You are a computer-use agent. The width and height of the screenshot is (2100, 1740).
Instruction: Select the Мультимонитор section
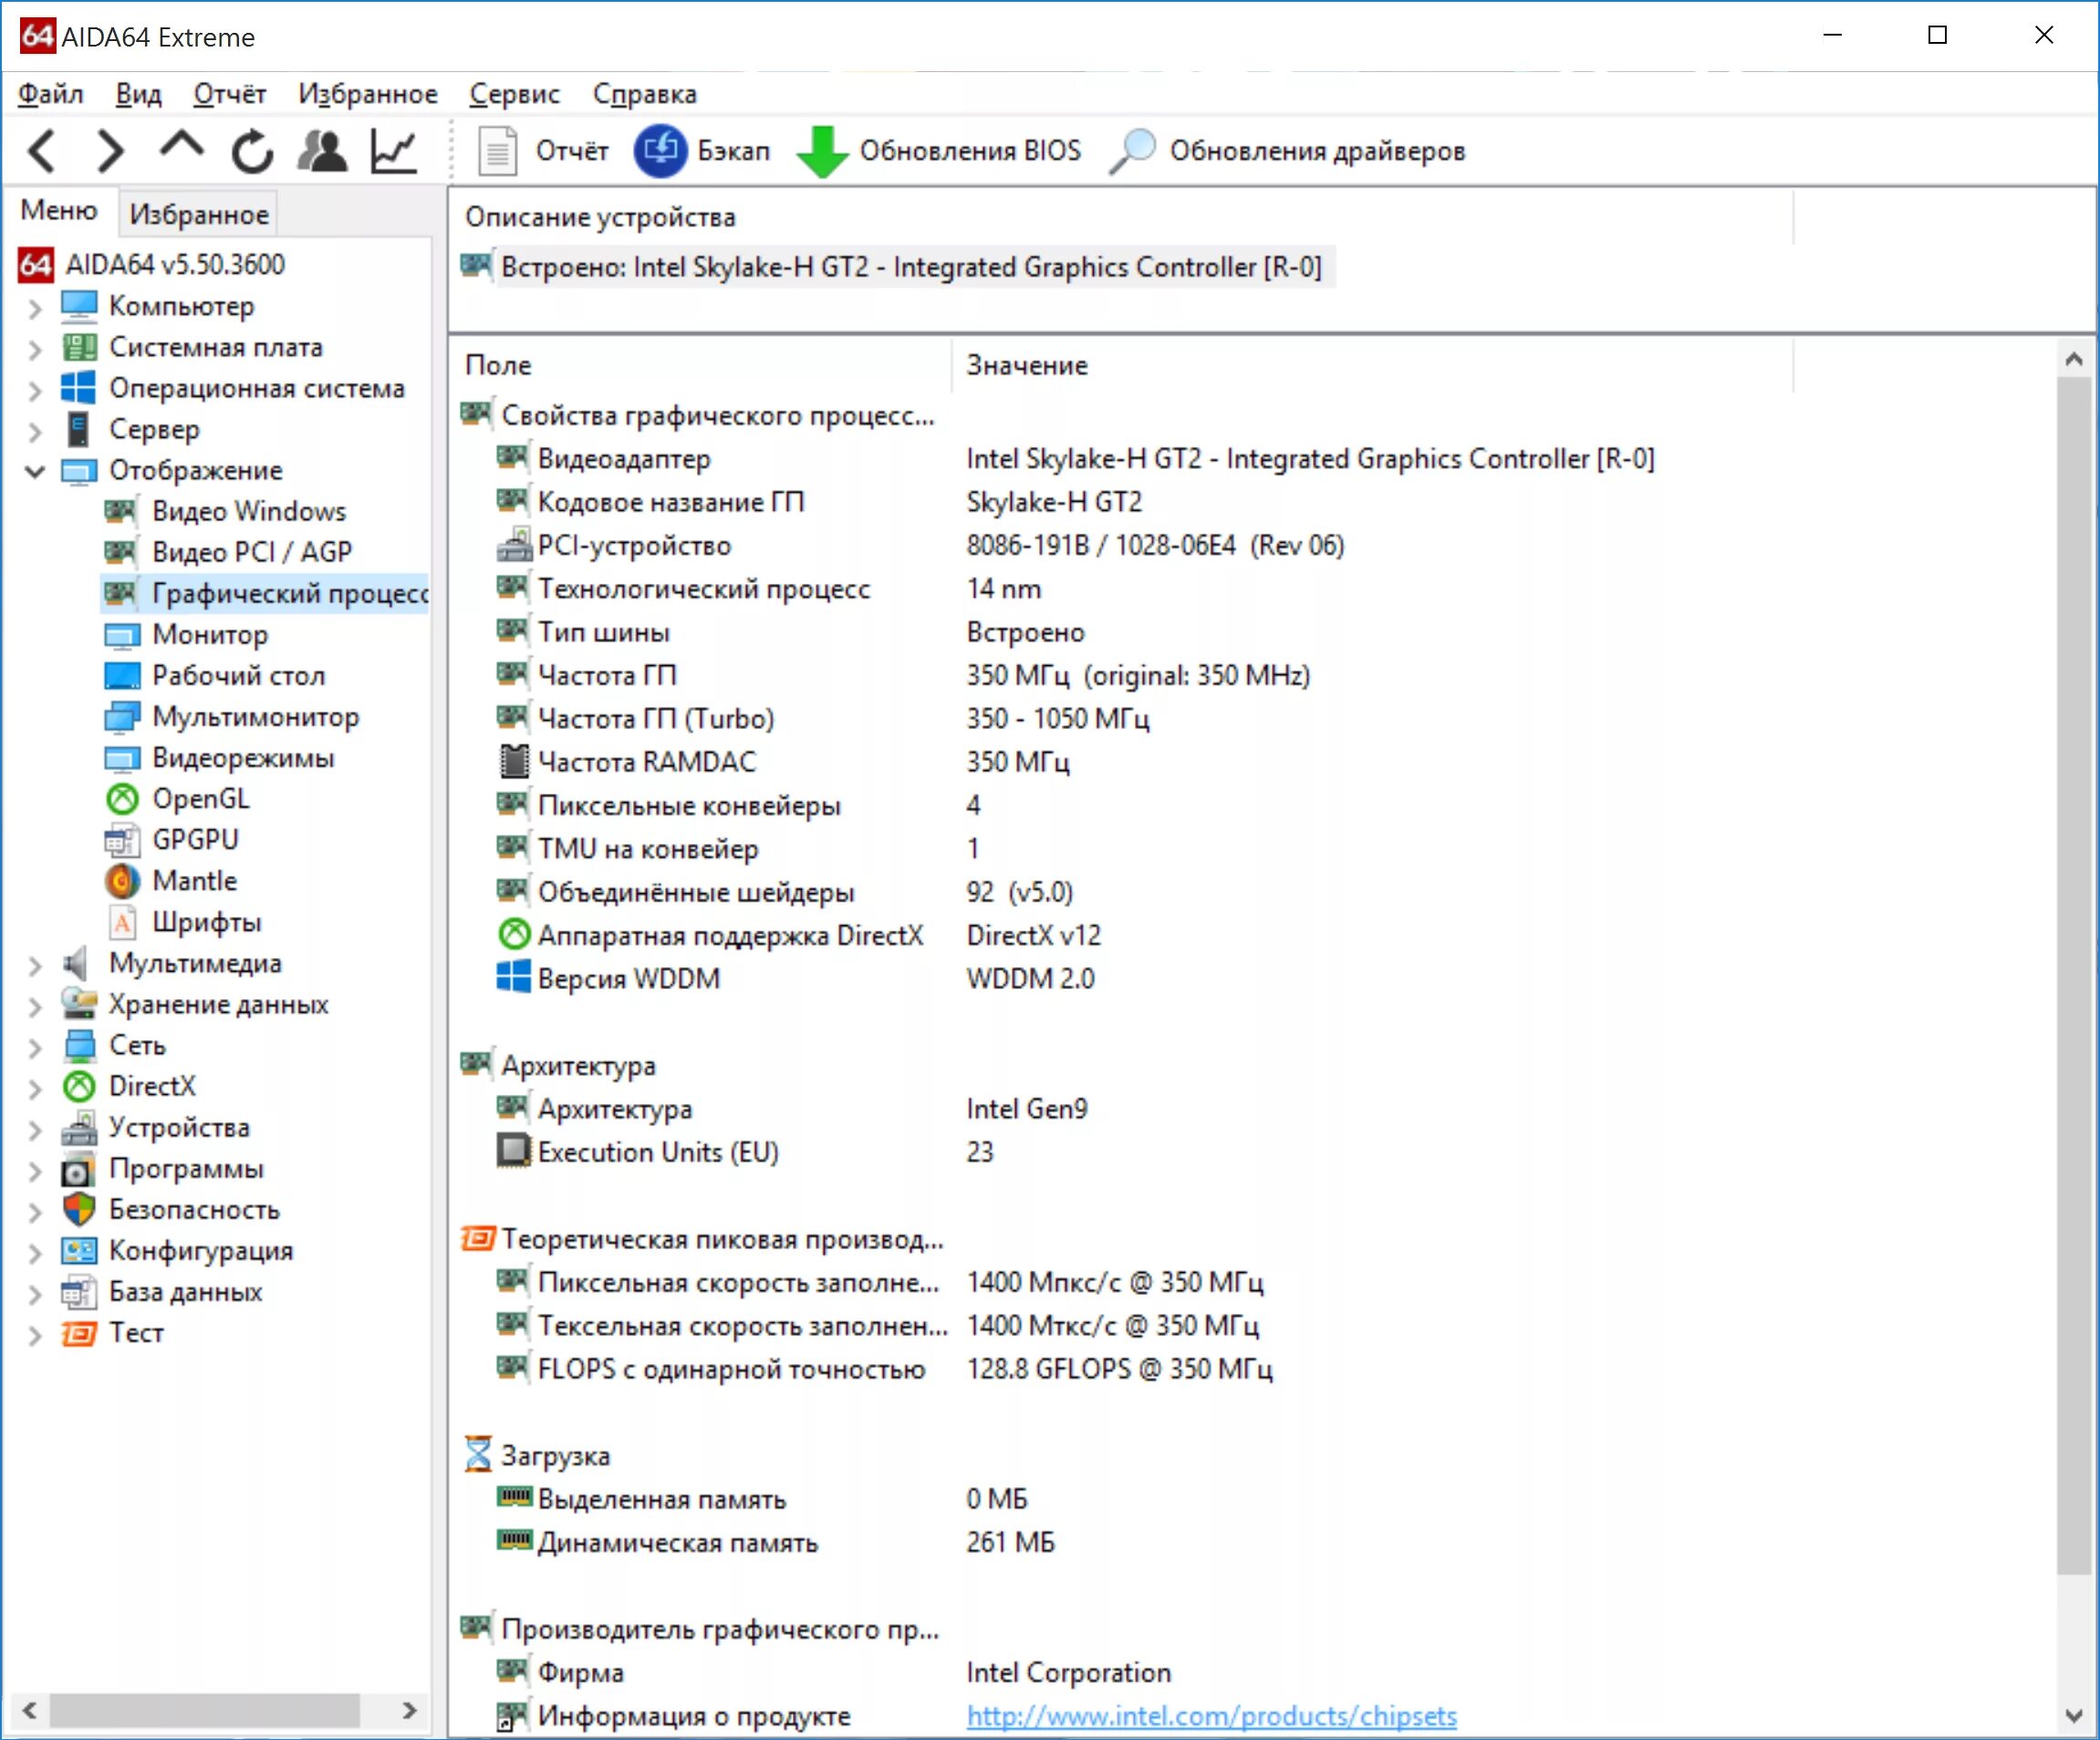click(x=222, y=717)
